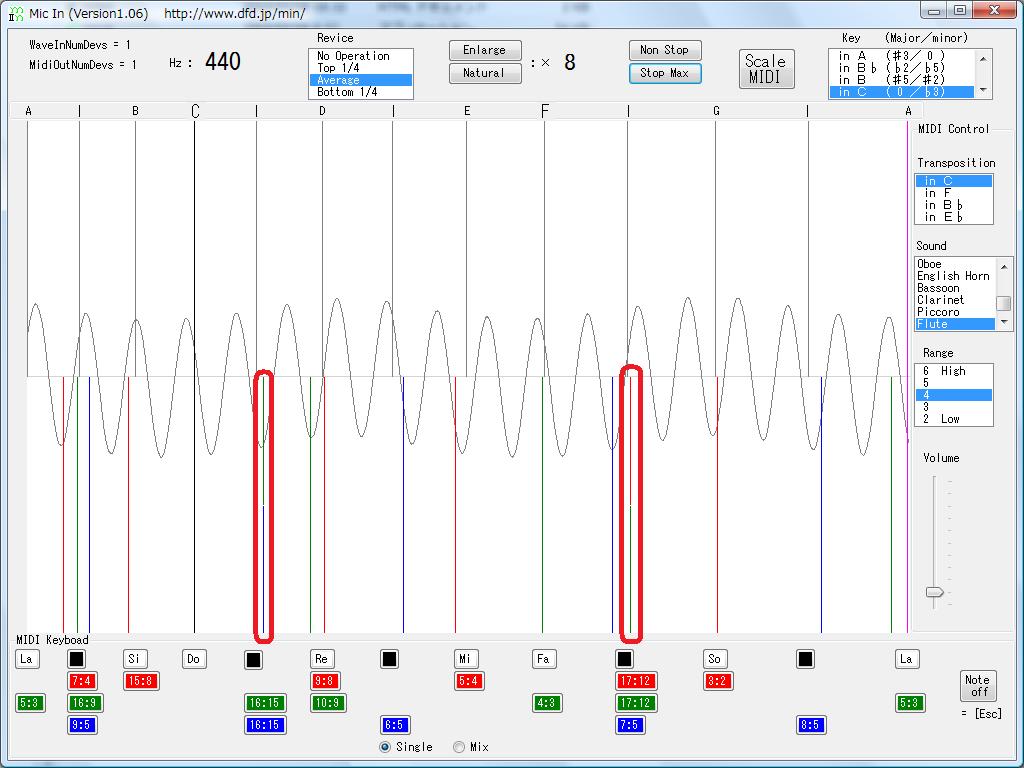1024x768 pixels.
Task: Play the black key between Re and Mi
Action: coord(389,659)
